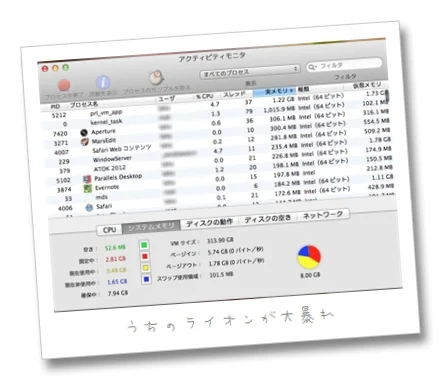Click the Sample Process toolbar icon

coord(156,78)
